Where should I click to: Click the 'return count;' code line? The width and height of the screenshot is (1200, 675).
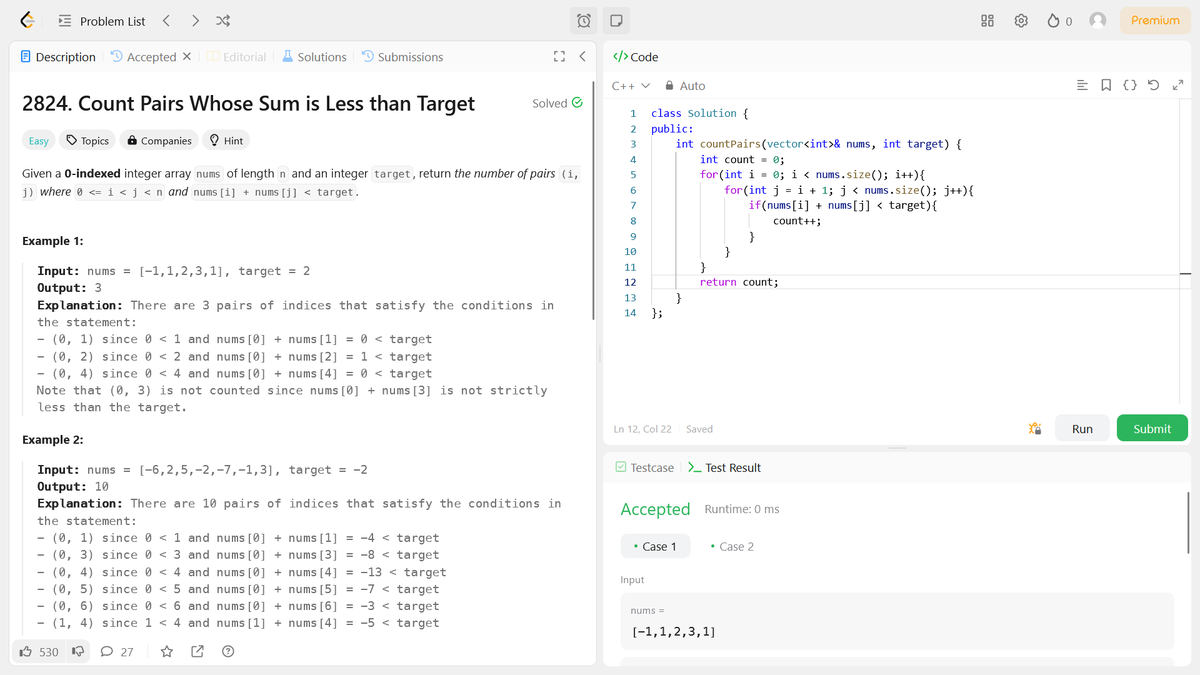tap(739, 282)
